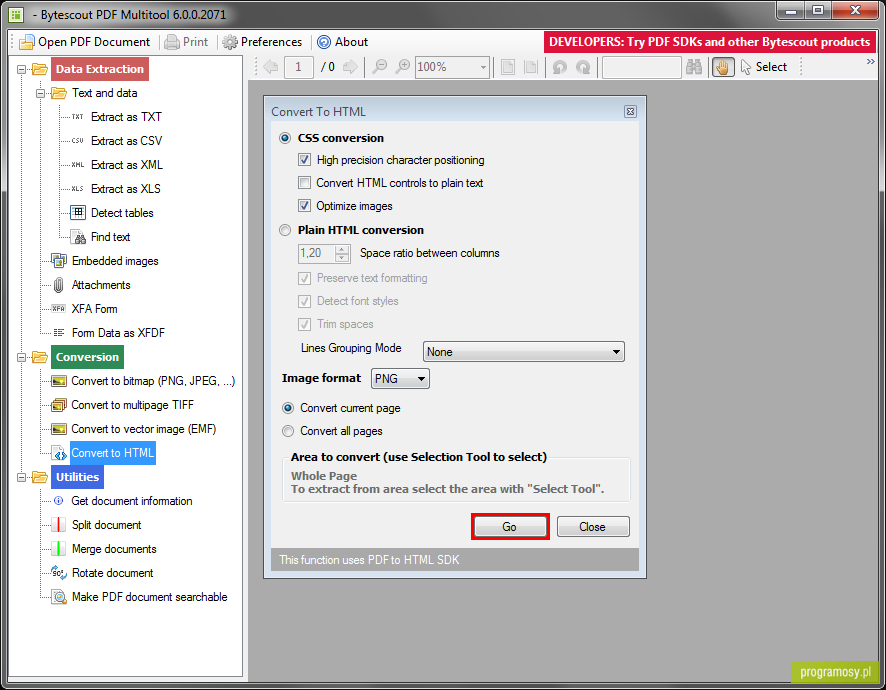Expand the toolbar overflow chevron

pos(871,62)
